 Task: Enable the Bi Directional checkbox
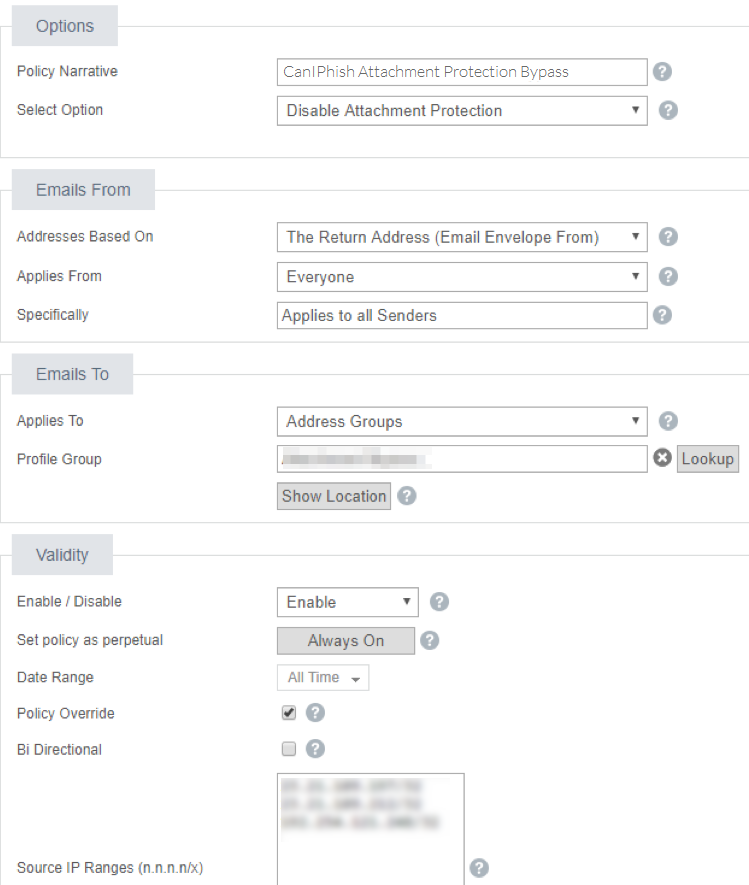click(x=288, y=750)
